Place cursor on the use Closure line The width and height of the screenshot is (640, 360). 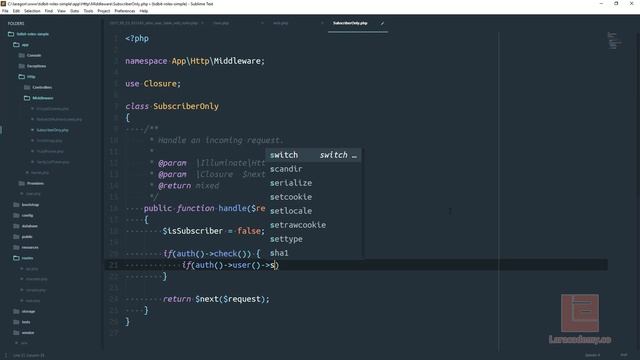(x=153, y=84)
